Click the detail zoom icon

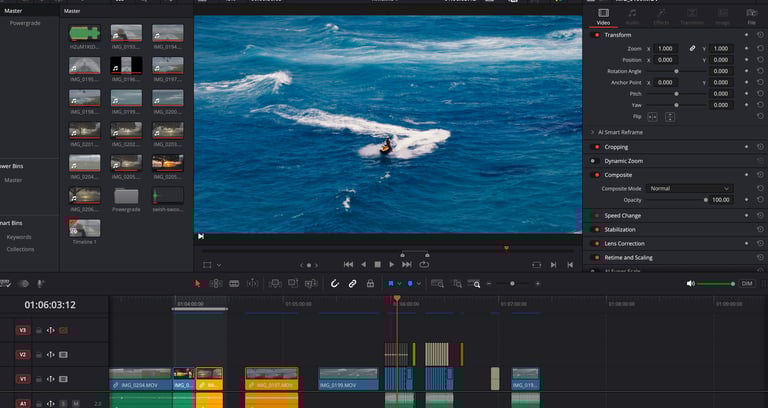(457, 284)
